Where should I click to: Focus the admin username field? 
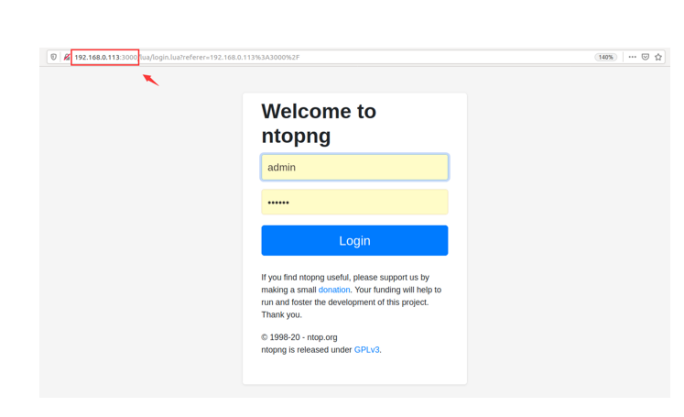[x=355, y=167]
